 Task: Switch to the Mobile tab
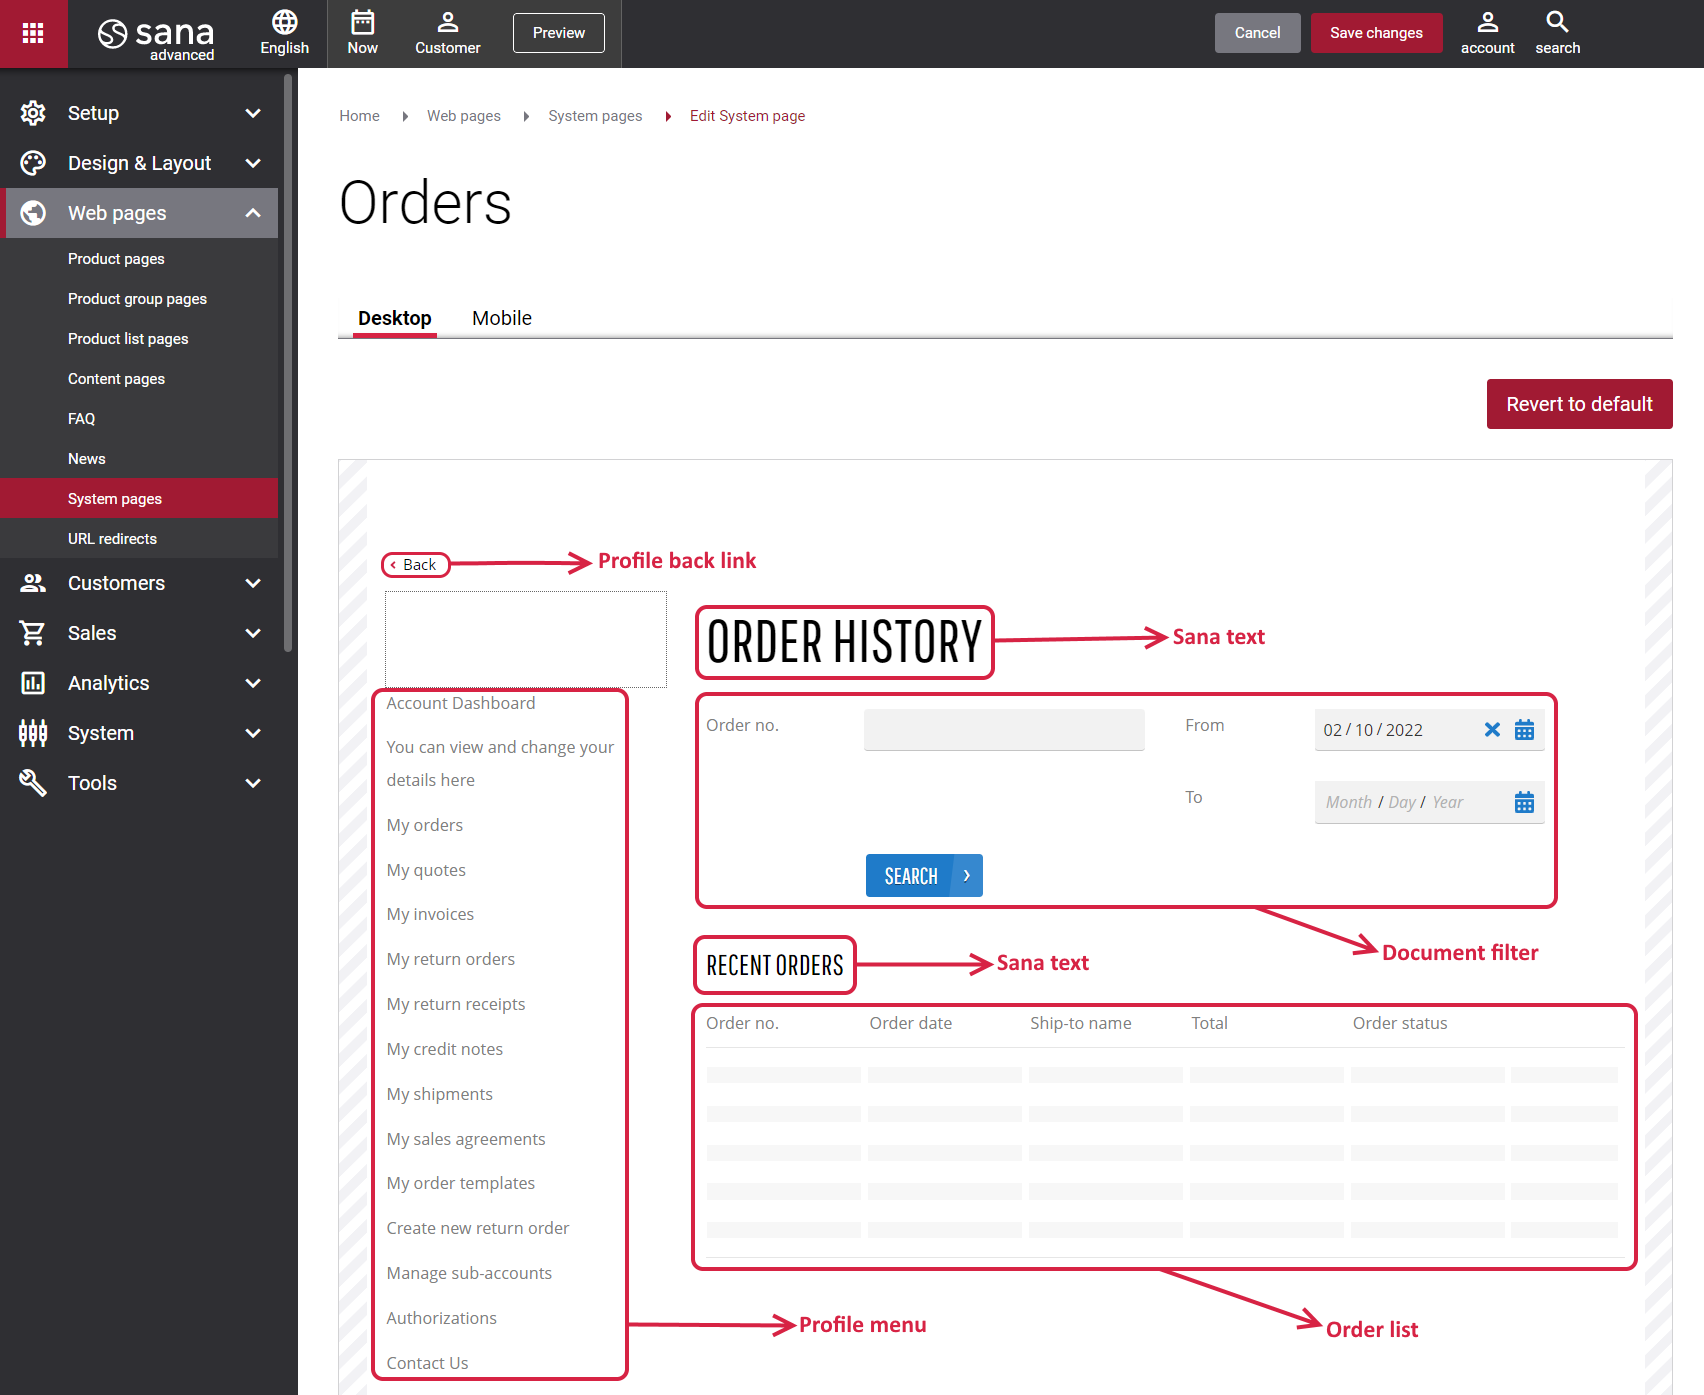[502, 318]
